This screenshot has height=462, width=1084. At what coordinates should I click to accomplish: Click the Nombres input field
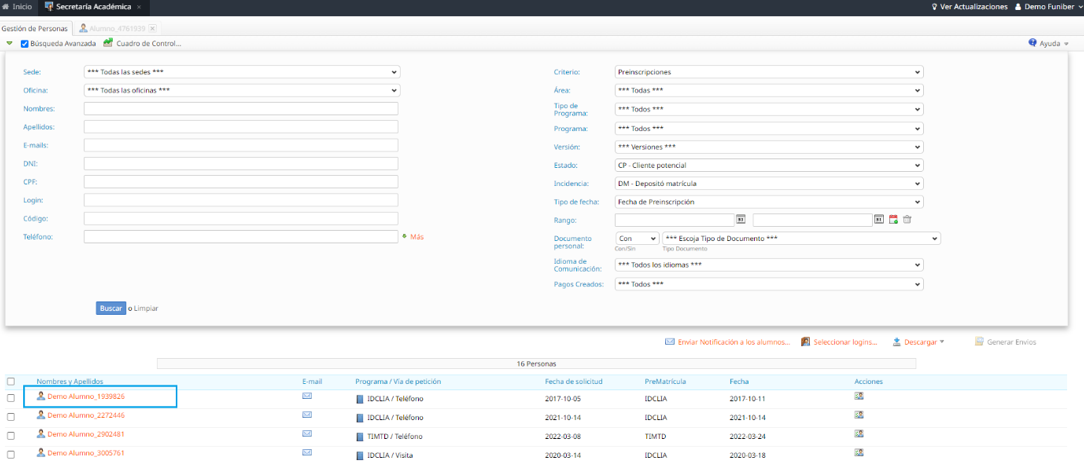pos(241,109)
